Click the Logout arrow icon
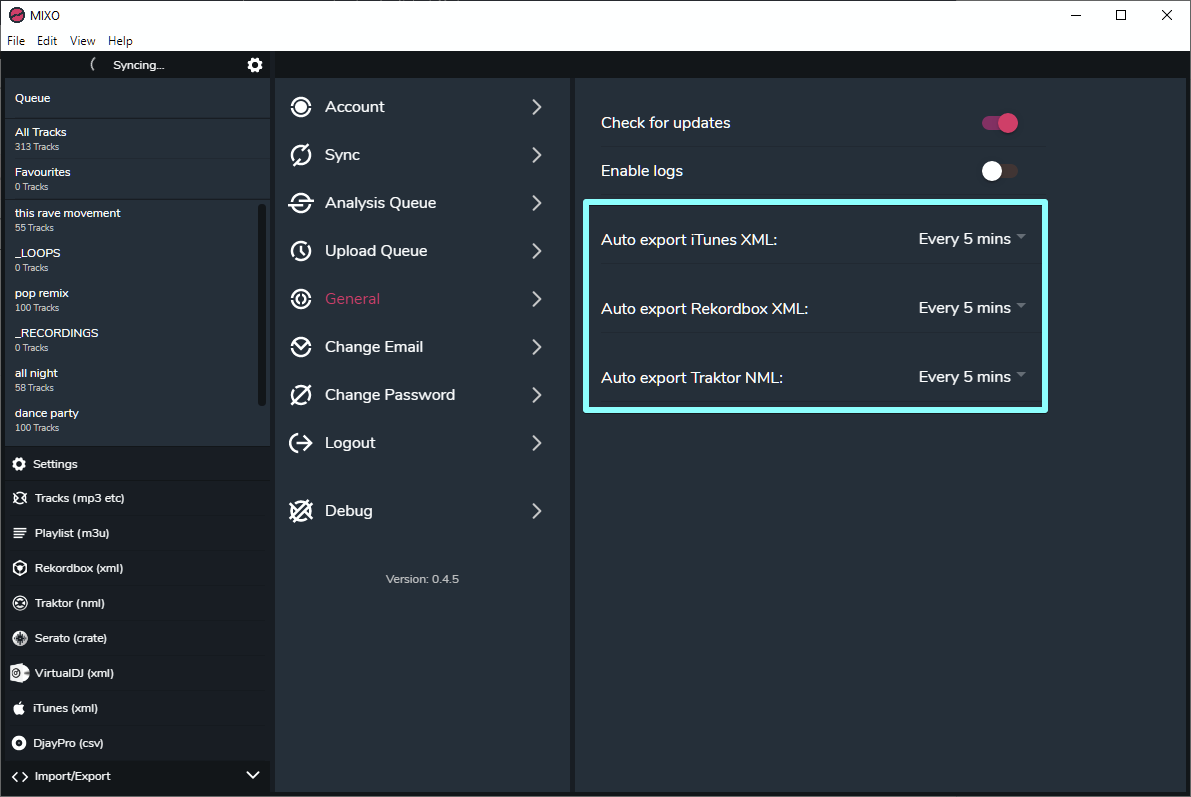 (x=301, y=443)
